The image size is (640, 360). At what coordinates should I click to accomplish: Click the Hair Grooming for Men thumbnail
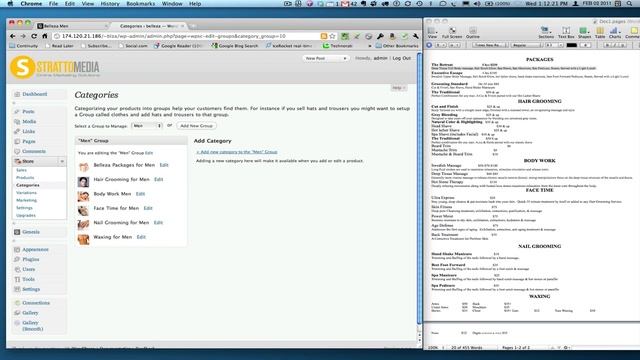coord(83,181)
